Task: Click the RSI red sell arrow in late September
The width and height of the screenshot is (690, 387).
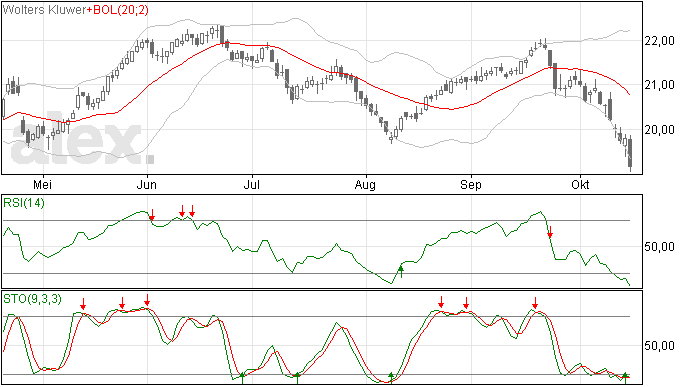Action: pos(550,232)
